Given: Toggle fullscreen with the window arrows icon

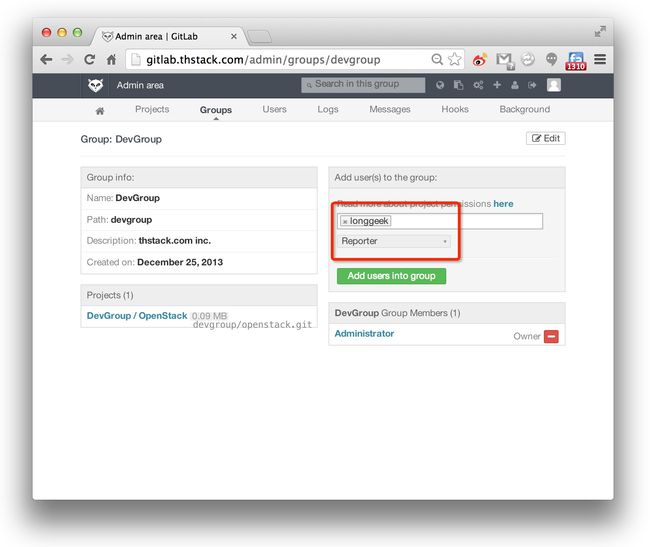Looking at the screenshot, I should [600, 31].
